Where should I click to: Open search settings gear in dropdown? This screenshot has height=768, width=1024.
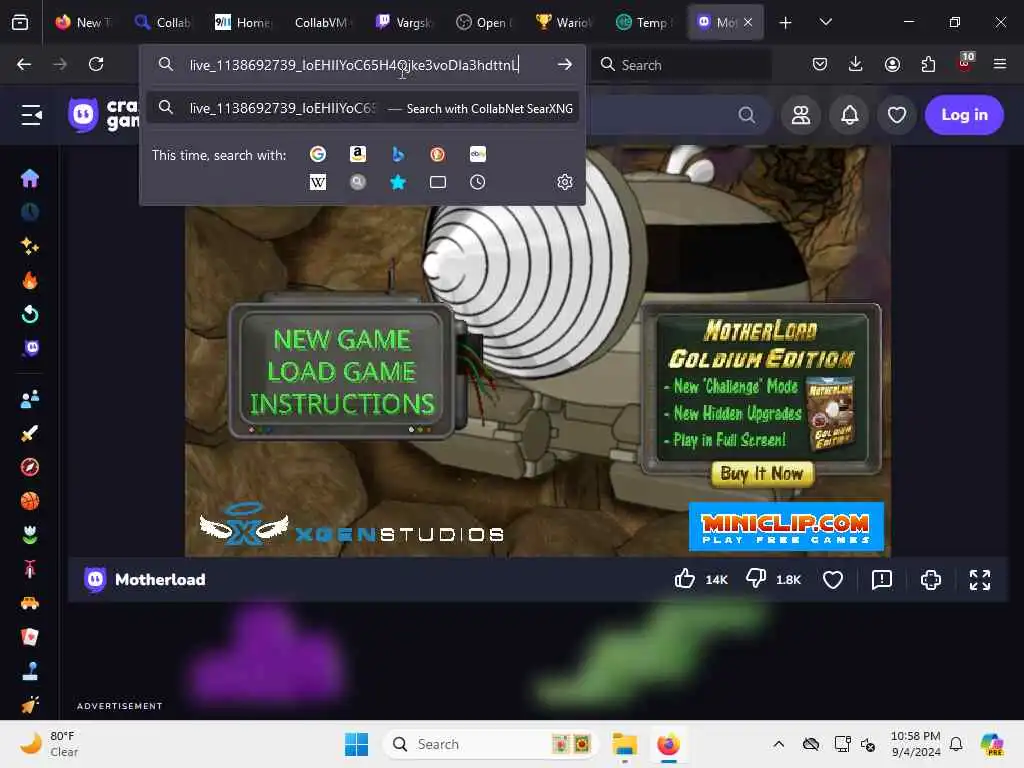pyautogui.click(x=565, y=182)
